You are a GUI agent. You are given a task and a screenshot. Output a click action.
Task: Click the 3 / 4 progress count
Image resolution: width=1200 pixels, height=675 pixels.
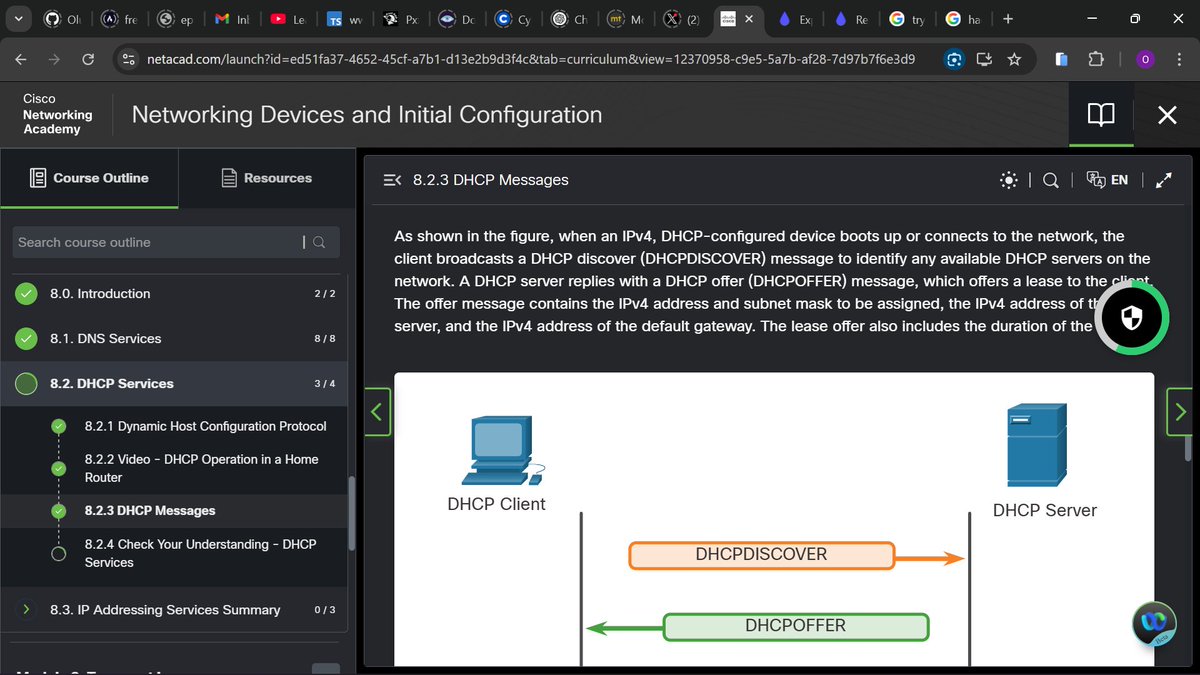point(324,383)
